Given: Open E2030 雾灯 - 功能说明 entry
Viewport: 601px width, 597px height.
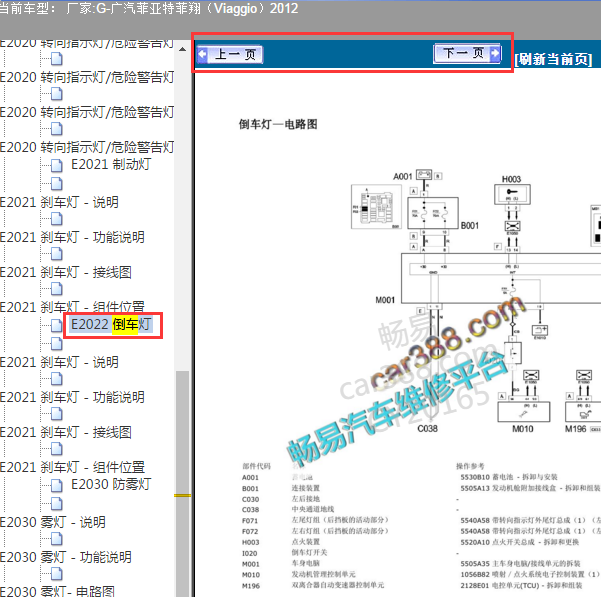Looking at the screenshot, I should pos(66,557).
